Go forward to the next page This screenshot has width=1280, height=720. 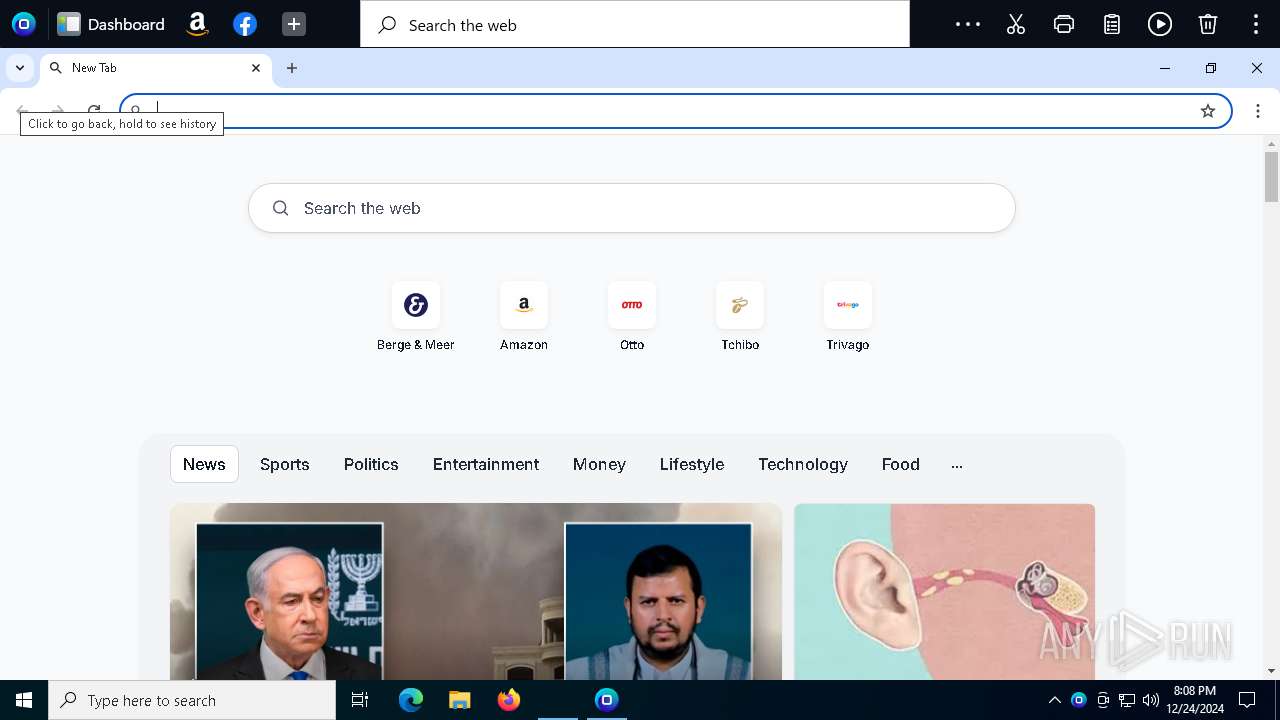[58, 111]
